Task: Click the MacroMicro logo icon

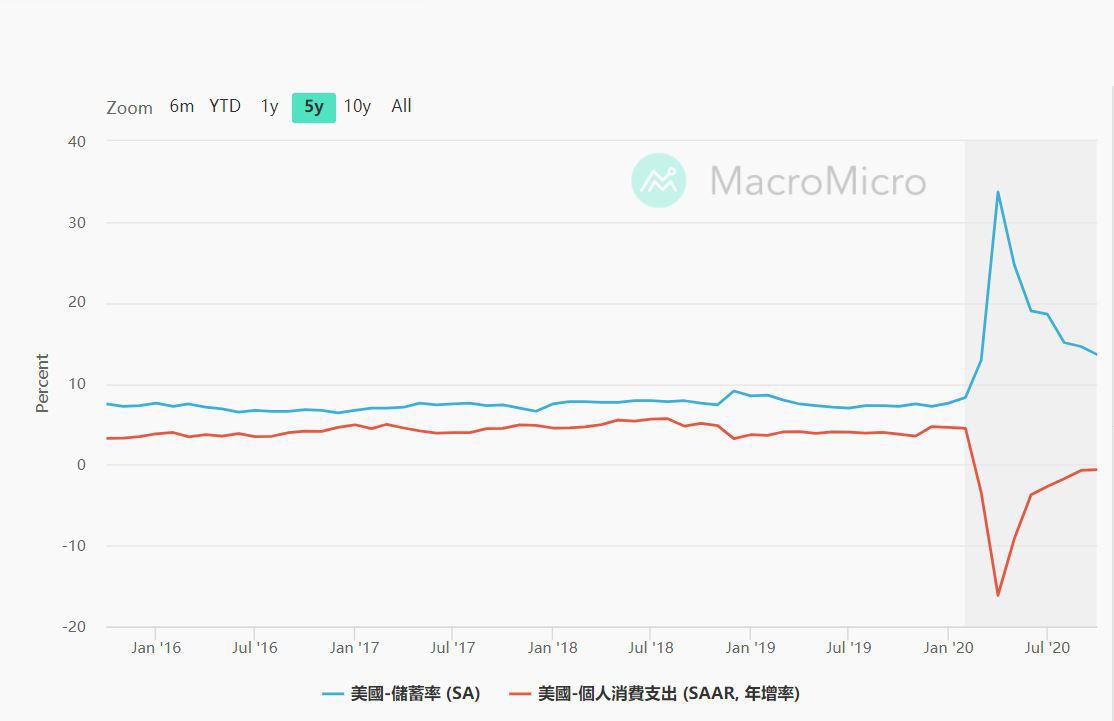Action: 659,180
